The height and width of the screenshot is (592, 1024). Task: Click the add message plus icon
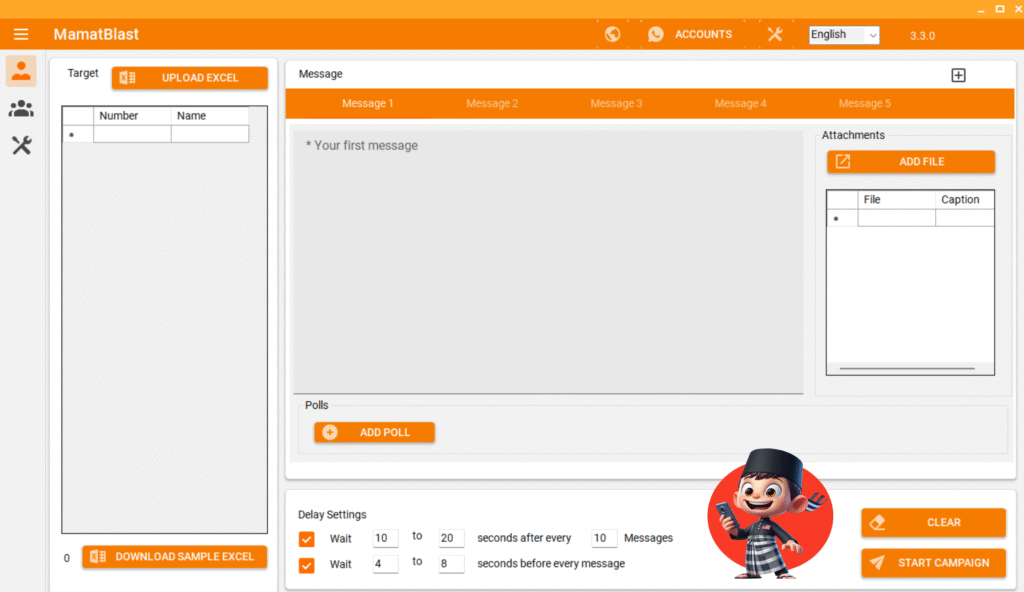[958, 75]
